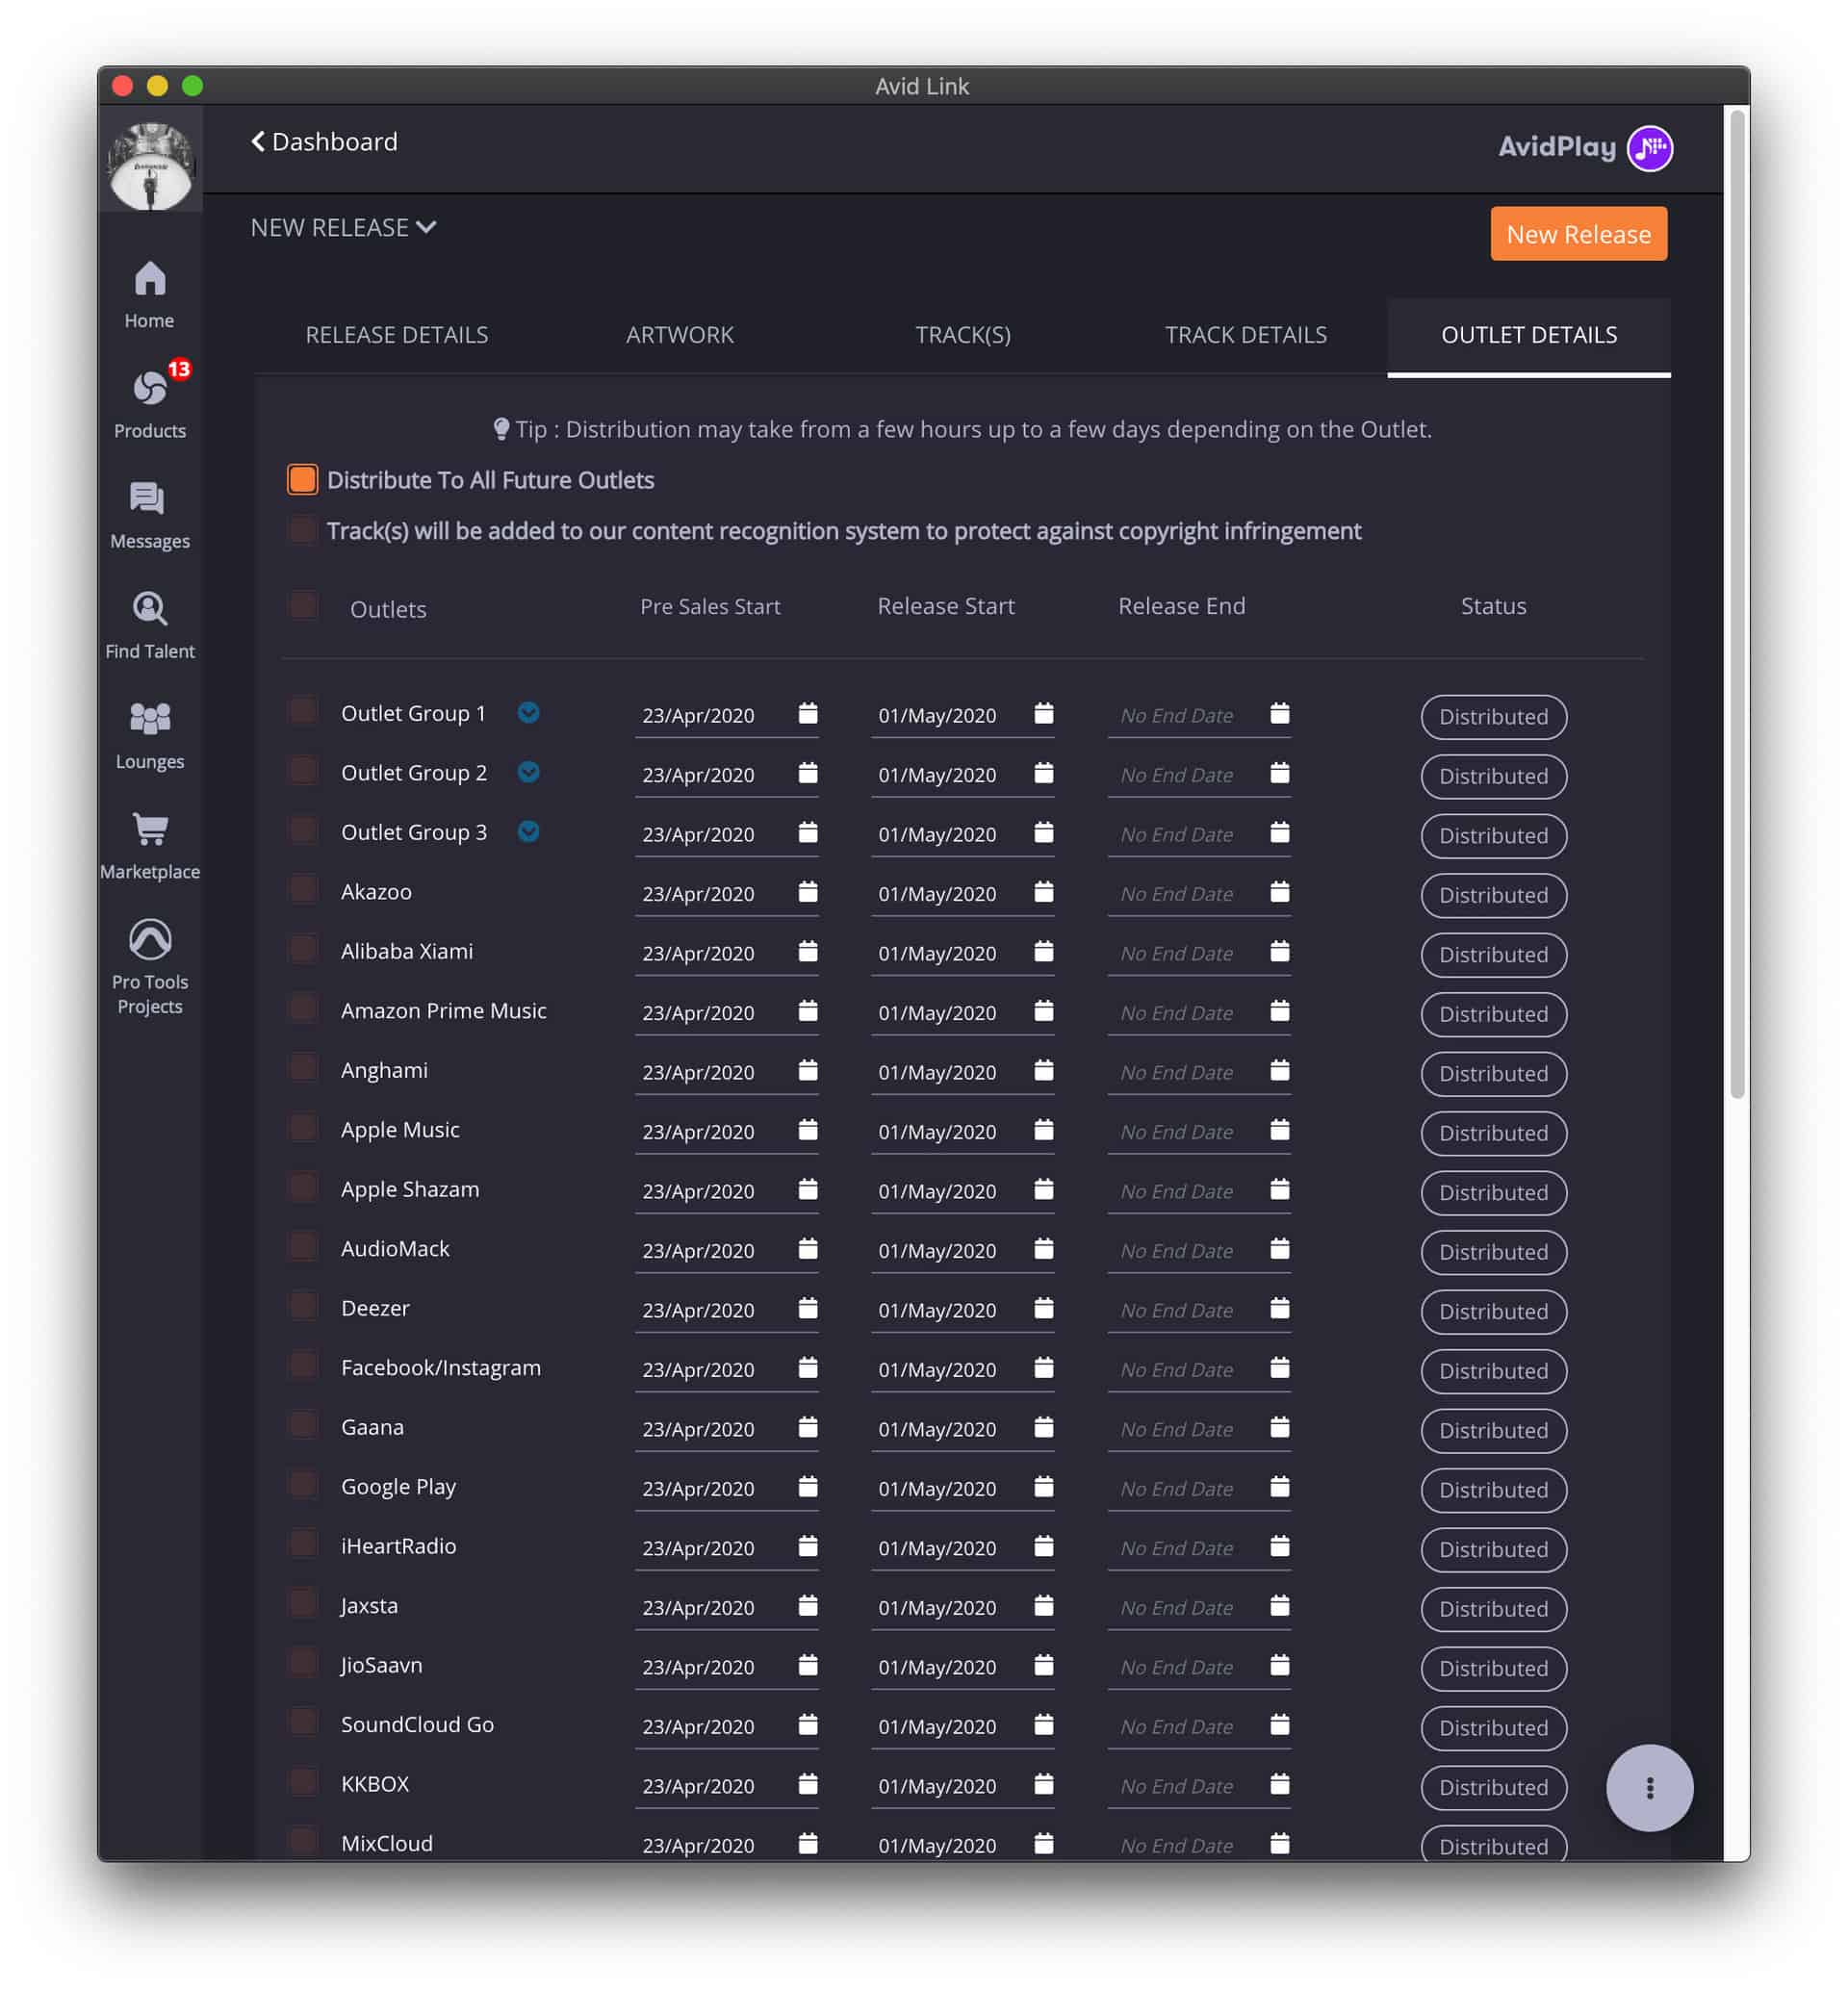Check the select-all Outlets header checkbox
Viewport: 1848px width, 1991px height.
pyautogui.click(x=303, y=605)
